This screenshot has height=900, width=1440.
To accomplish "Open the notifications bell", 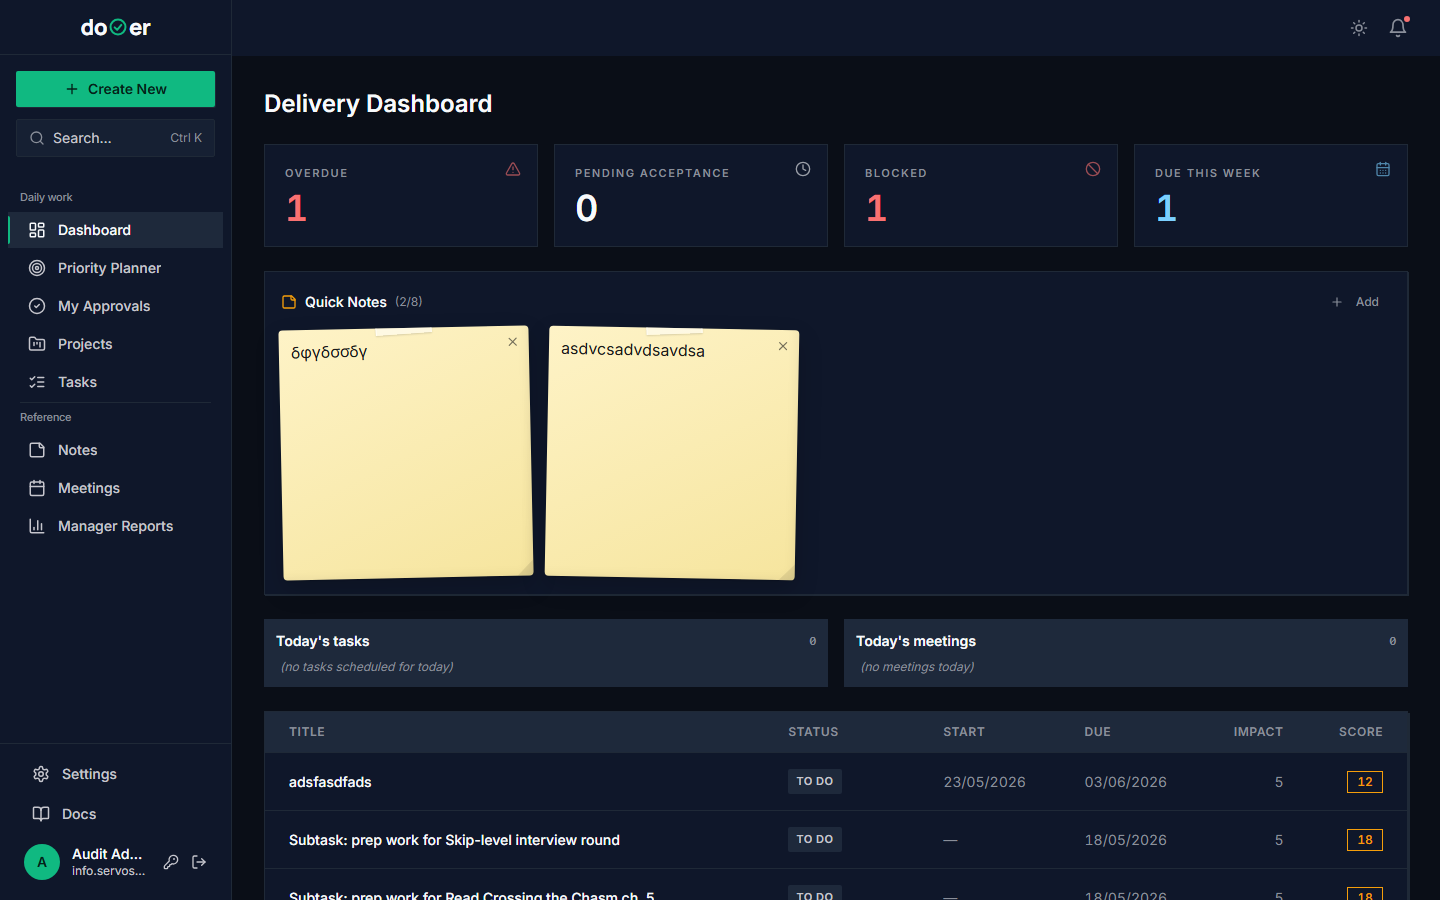I will coord(1398,28).
